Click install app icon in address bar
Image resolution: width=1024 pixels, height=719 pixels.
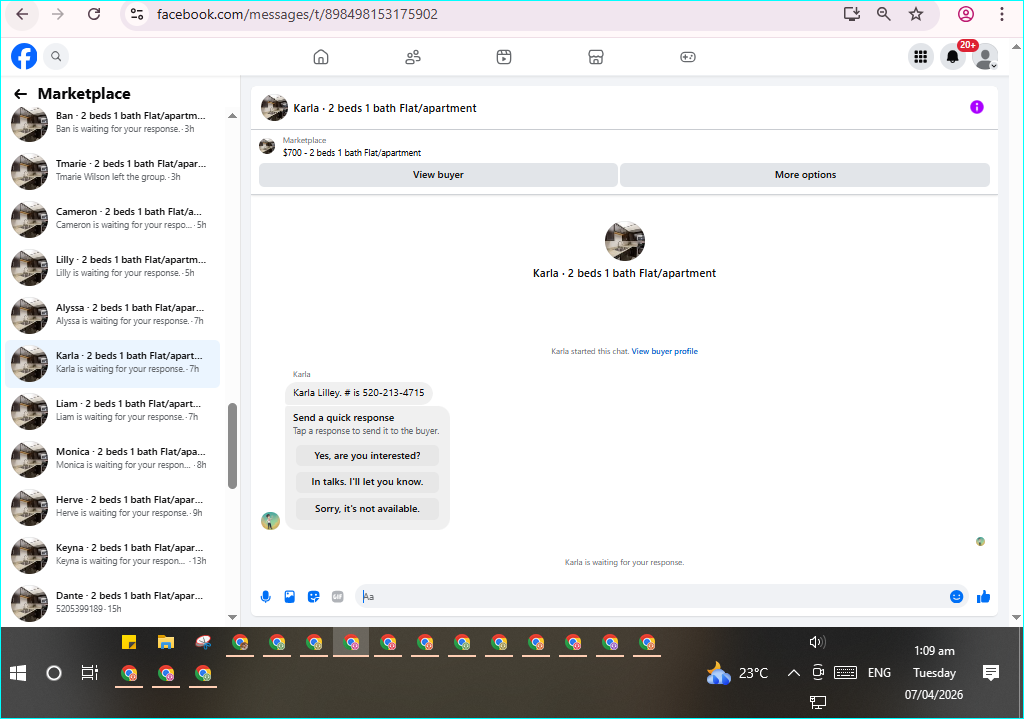[x=852, y=14]
